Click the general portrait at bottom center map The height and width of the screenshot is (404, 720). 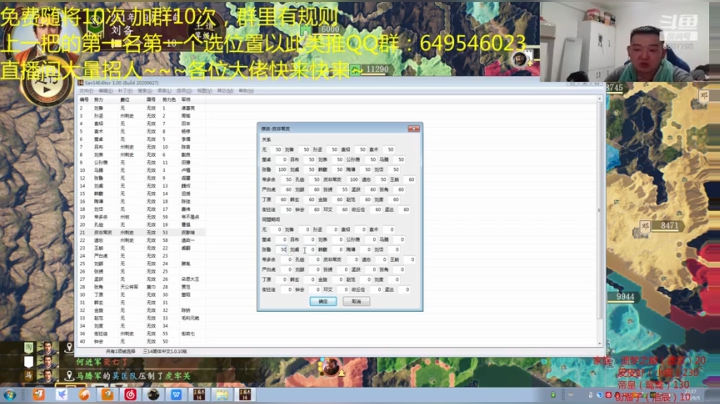[x=331, y=367]
